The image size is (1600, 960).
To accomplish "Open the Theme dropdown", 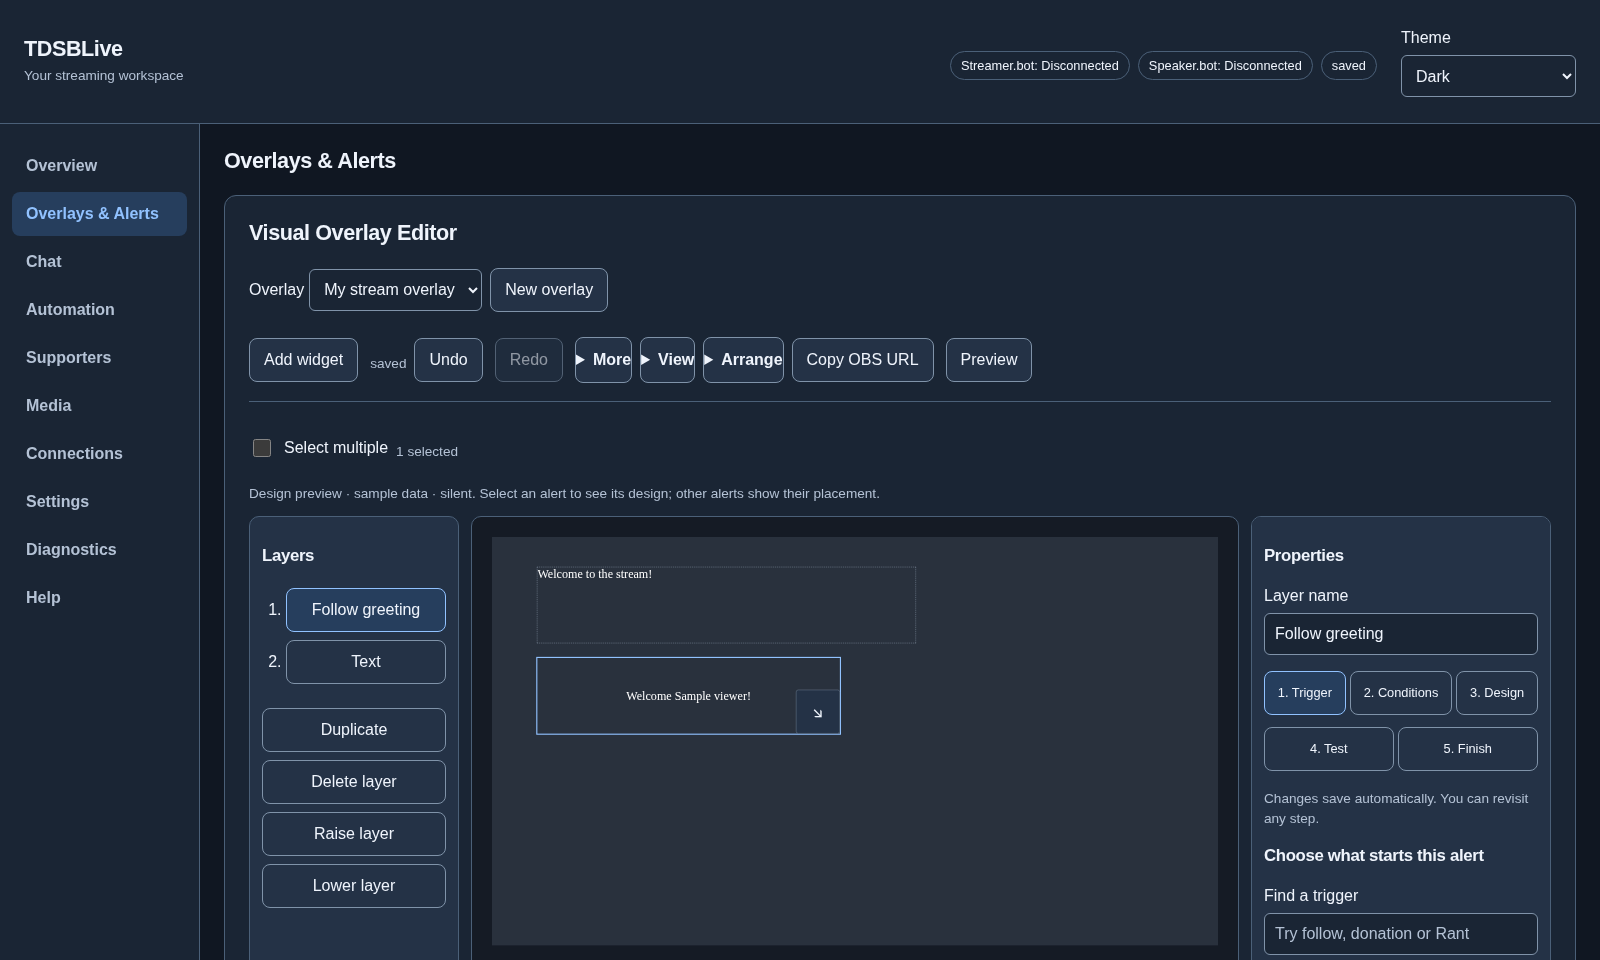I will [1488, 76].
